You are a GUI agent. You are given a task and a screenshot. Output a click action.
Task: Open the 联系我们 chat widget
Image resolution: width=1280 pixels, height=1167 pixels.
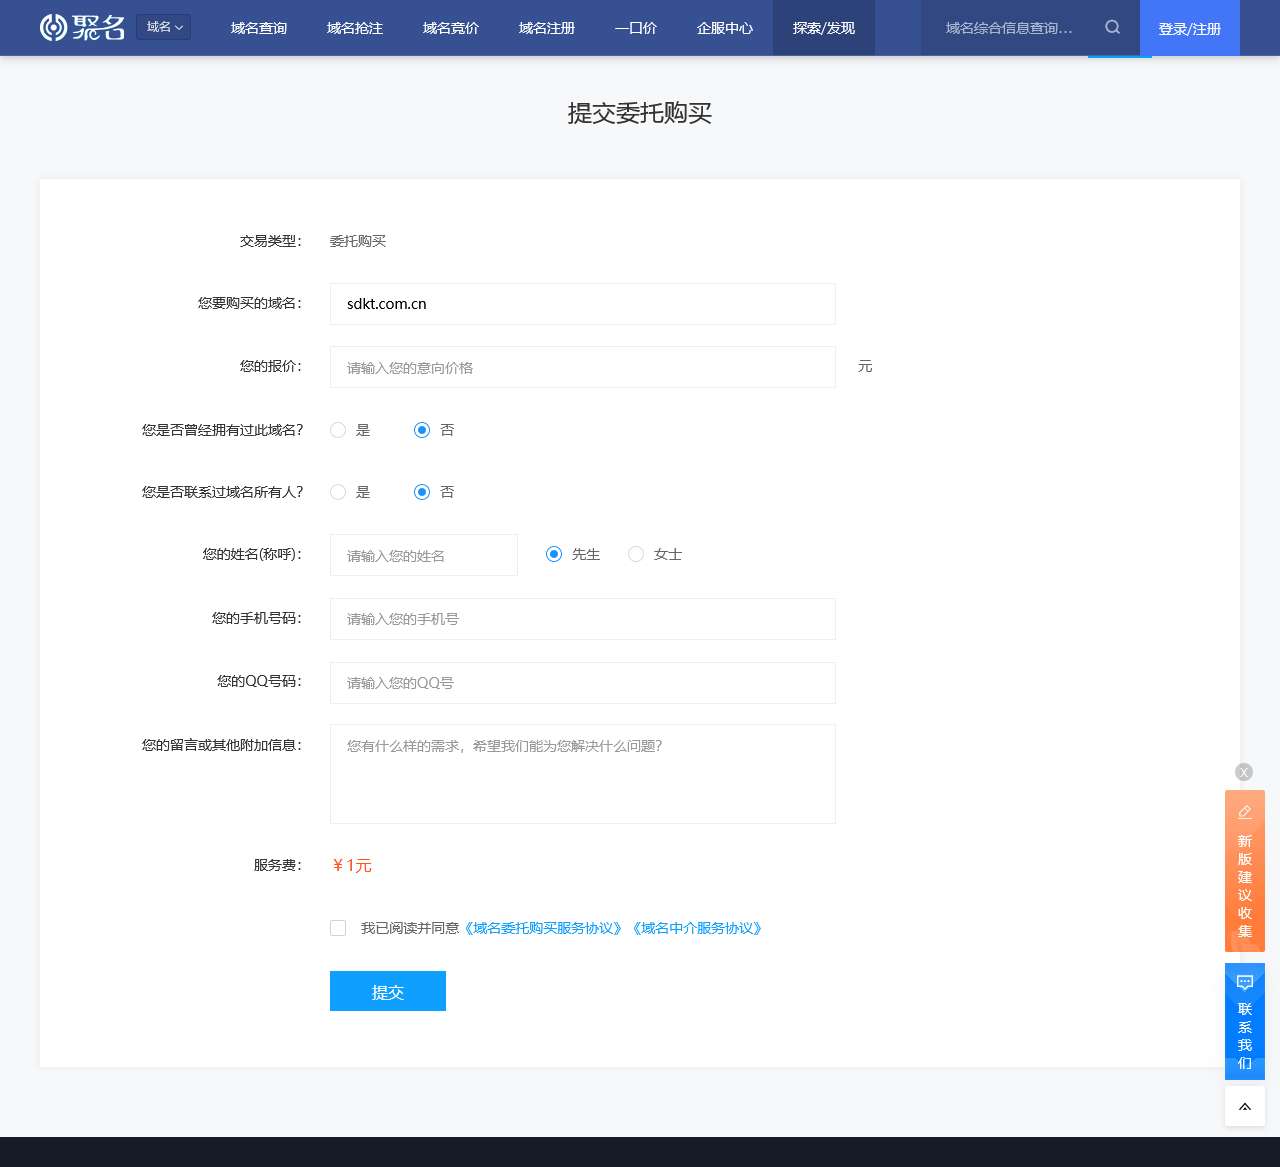point(1244,1021)
